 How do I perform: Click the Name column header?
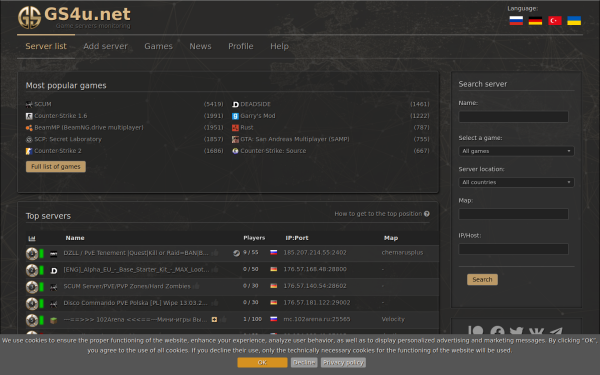coord(75,238)
